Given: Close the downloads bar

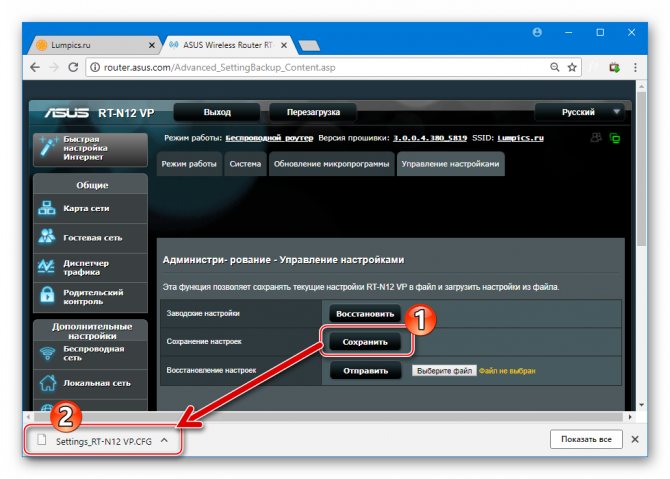Looking at the screenshot, I should [635, 439].
